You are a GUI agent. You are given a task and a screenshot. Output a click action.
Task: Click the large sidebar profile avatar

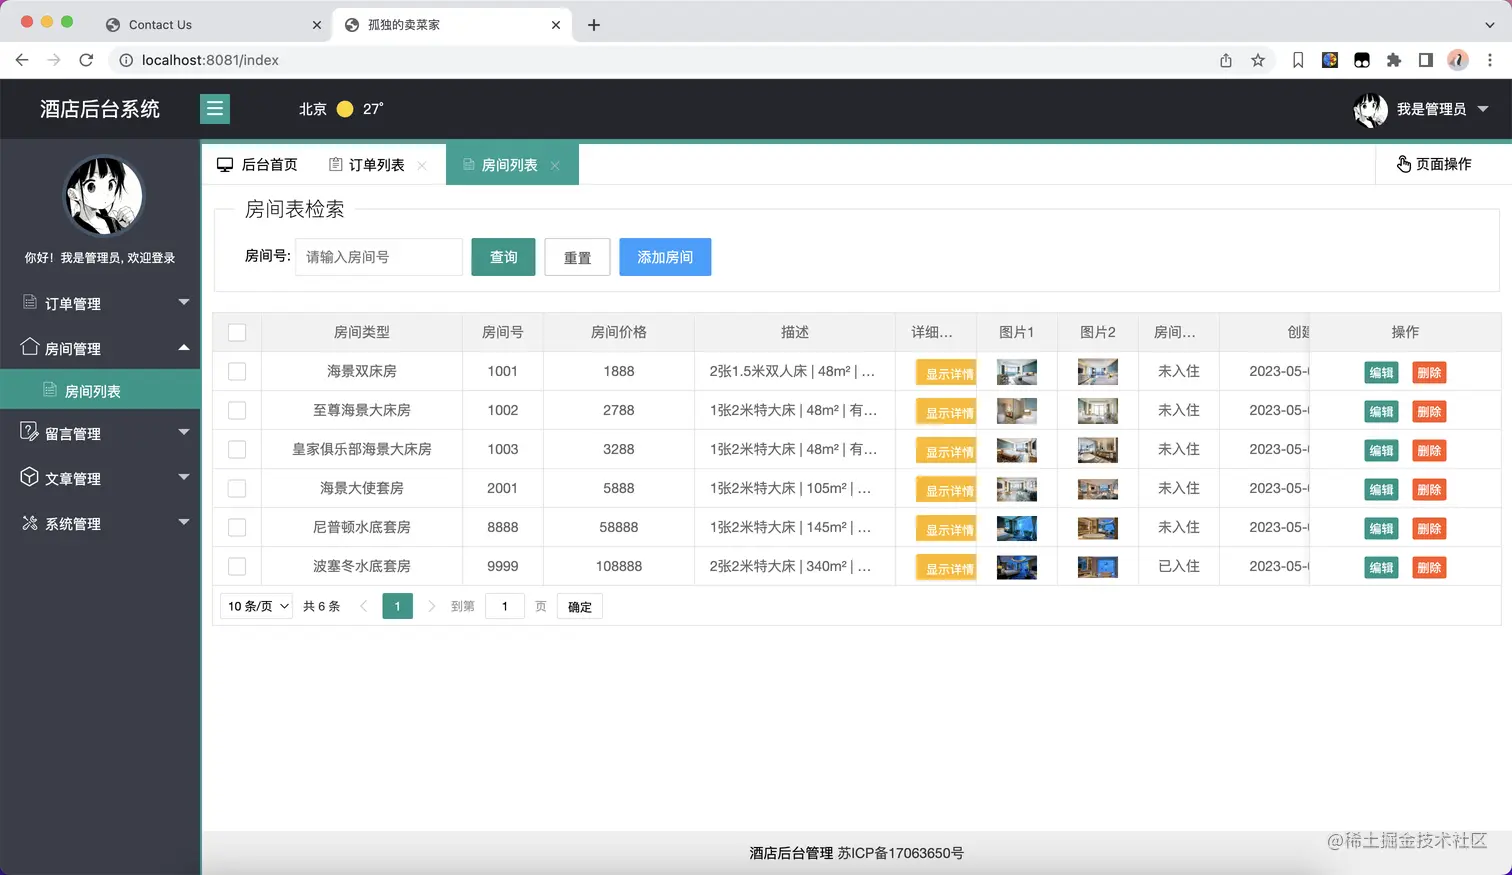[x=103, y=196]
